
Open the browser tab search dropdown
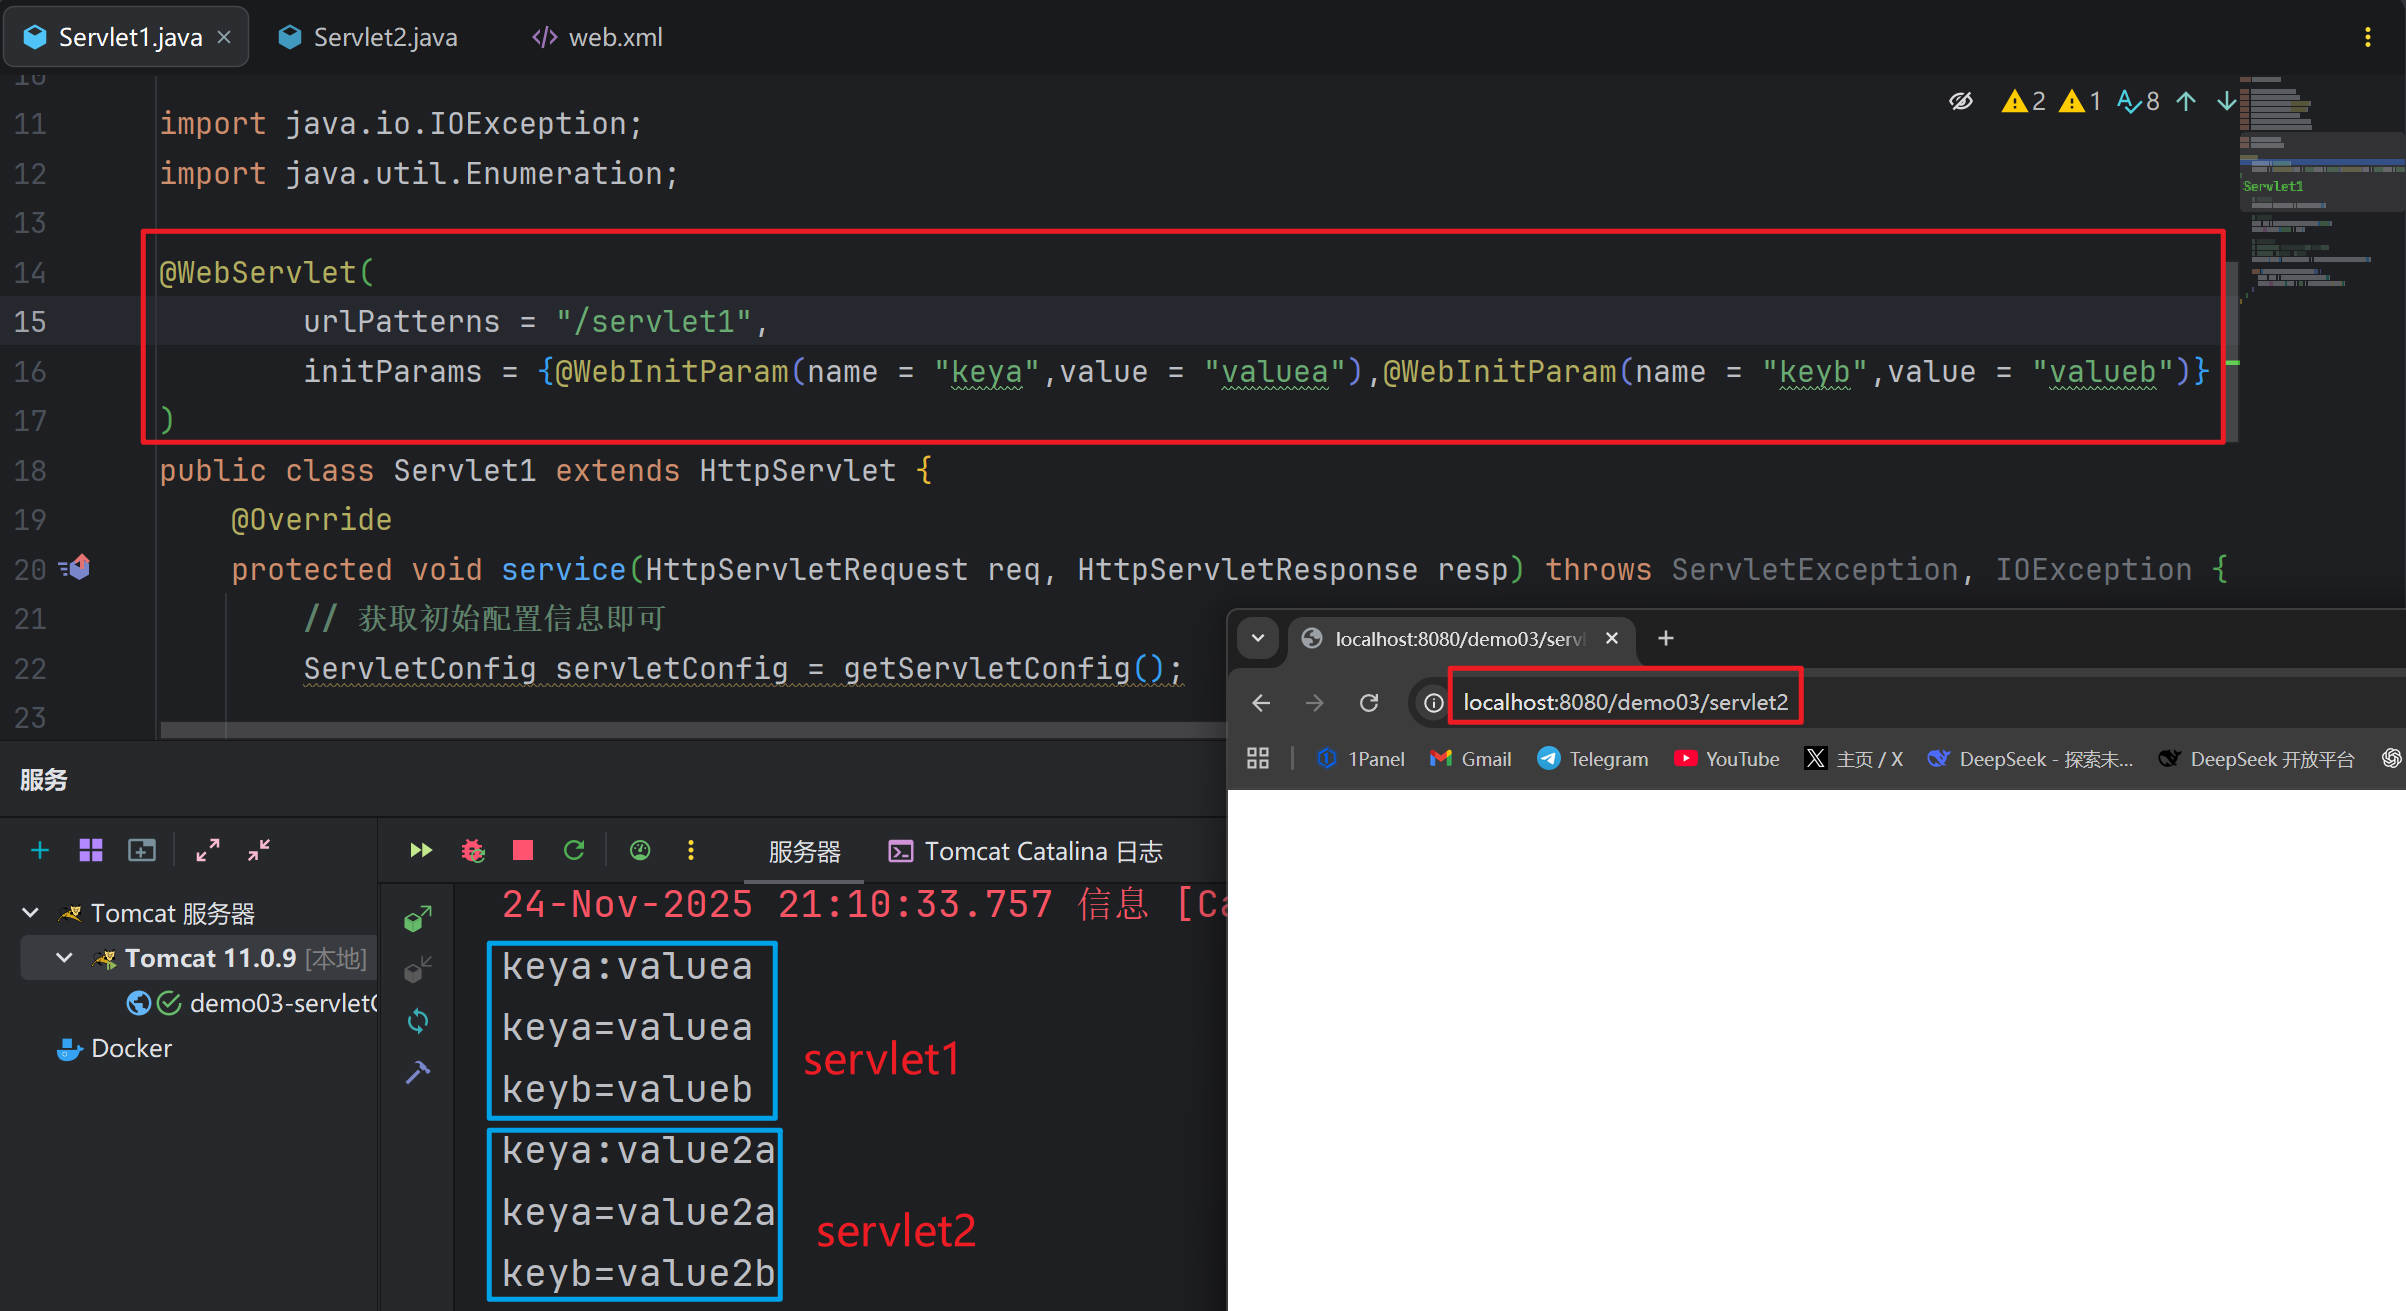click(x=1258, y=638)
